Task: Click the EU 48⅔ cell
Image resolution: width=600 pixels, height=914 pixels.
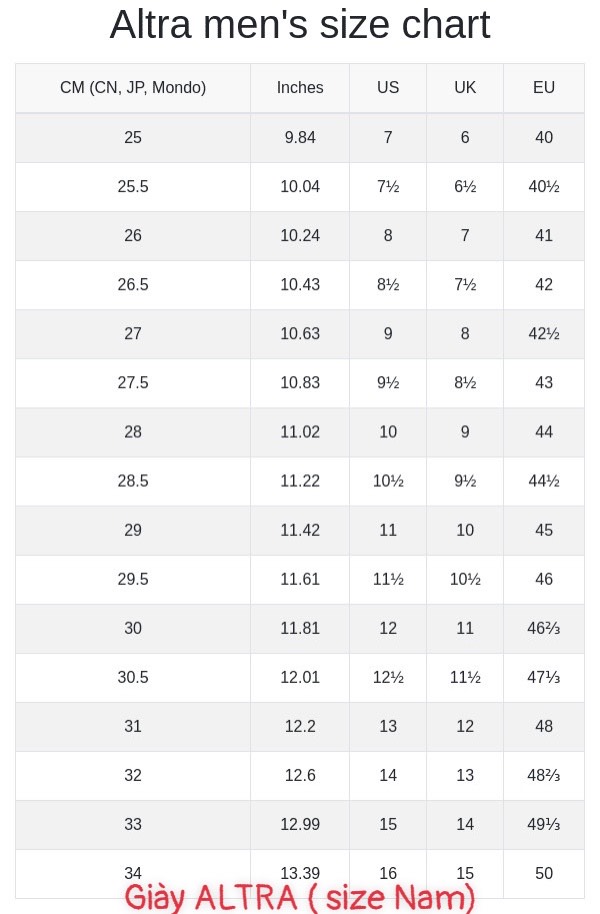Action: (x=543, y=775)
